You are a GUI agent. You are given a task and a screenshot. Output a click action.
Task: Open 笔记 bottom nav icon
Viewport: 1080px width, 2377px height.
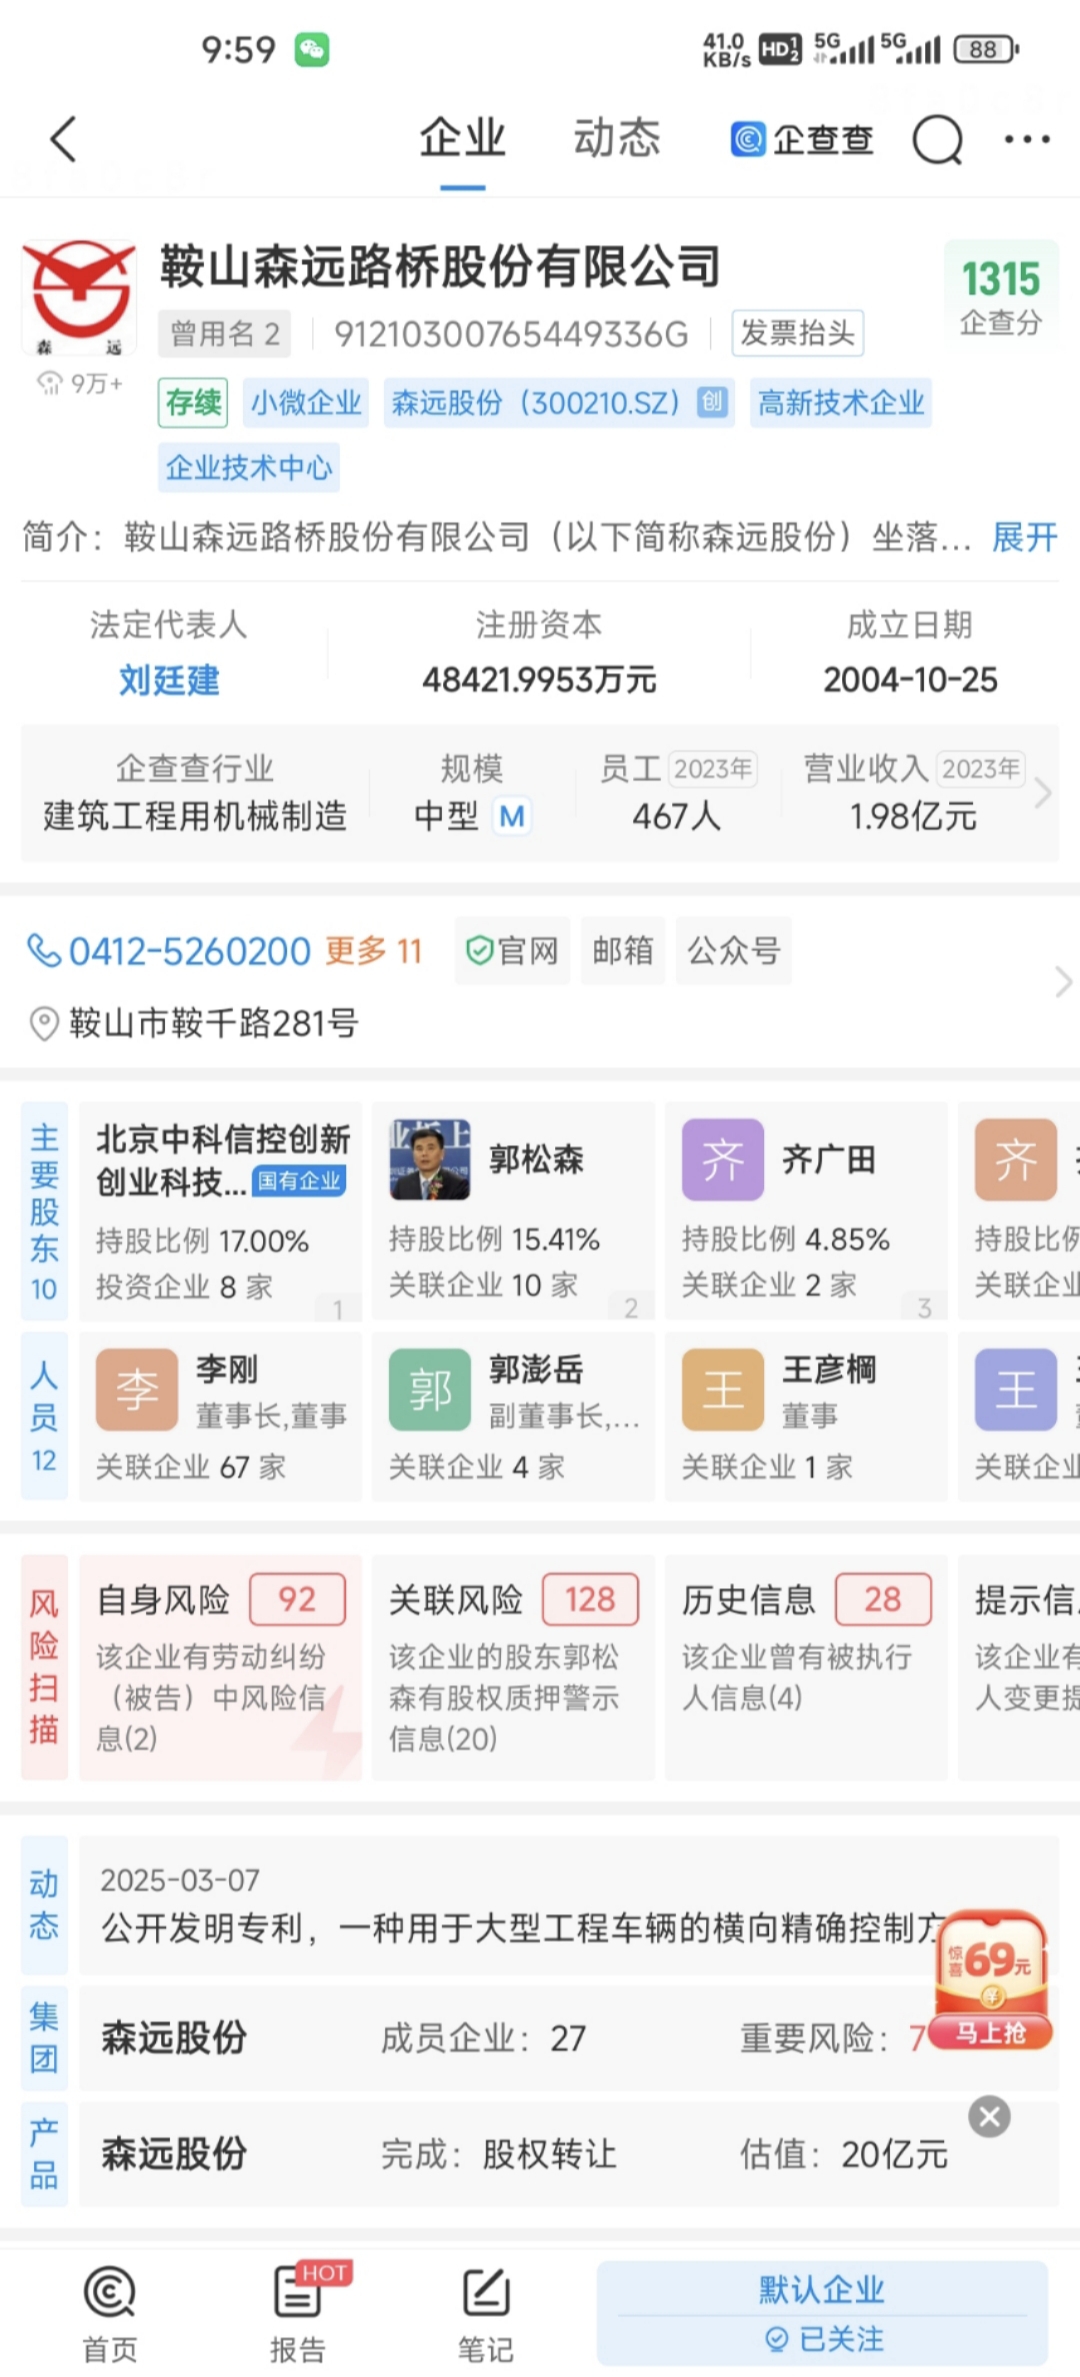[486, 2313]
